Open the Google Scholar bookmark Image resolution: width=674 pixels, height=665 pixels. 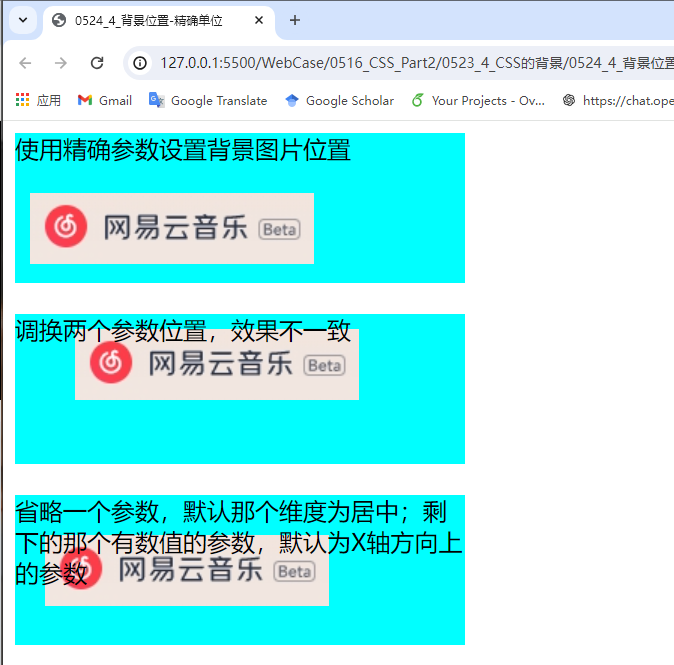point(339,100)
